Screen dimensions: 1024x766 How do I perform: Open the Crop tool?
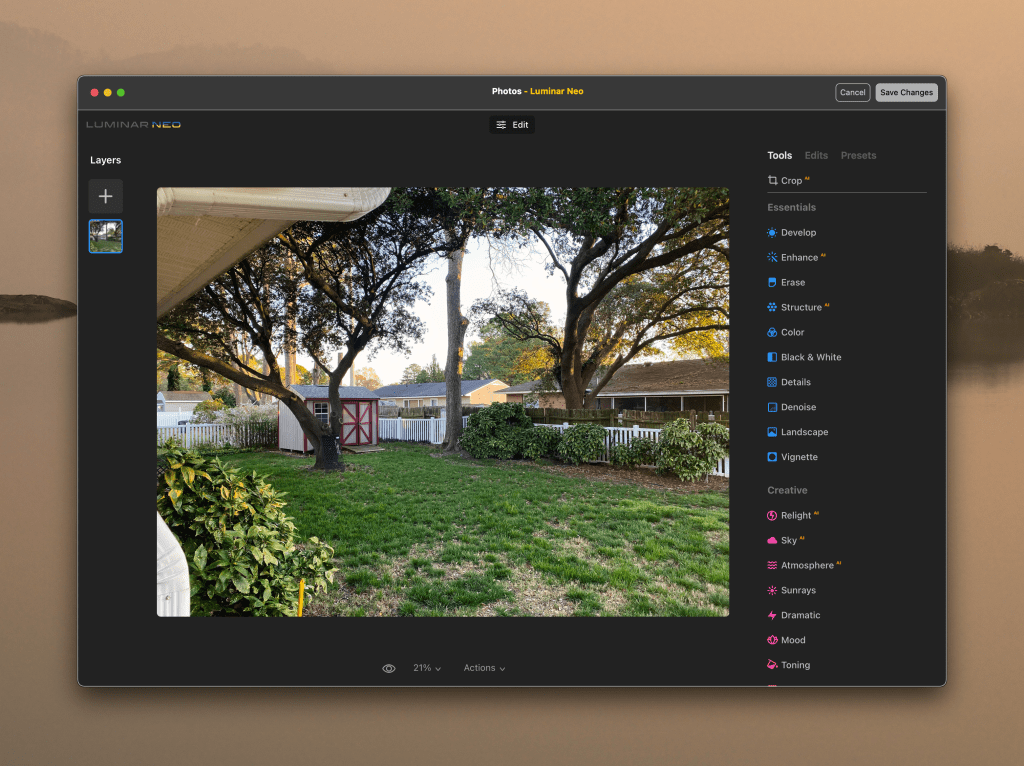(791, 181)
